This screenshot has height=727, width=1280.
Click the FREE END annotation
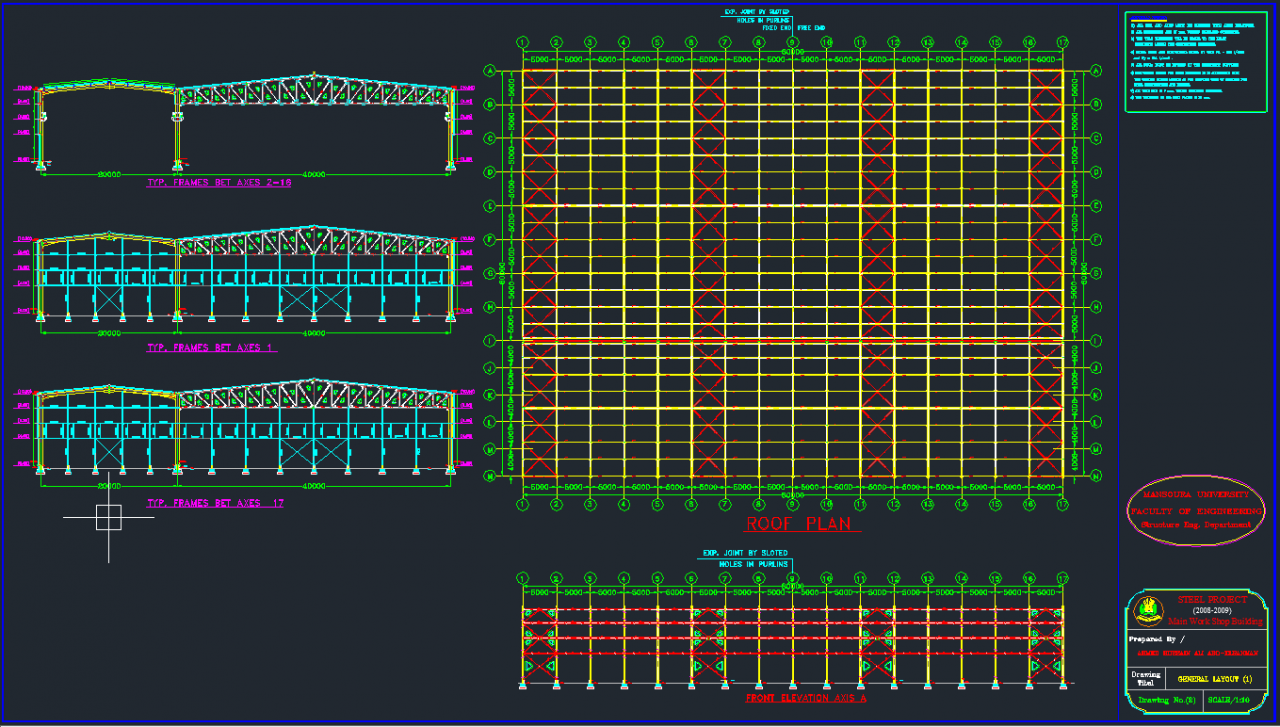[812, 27]
